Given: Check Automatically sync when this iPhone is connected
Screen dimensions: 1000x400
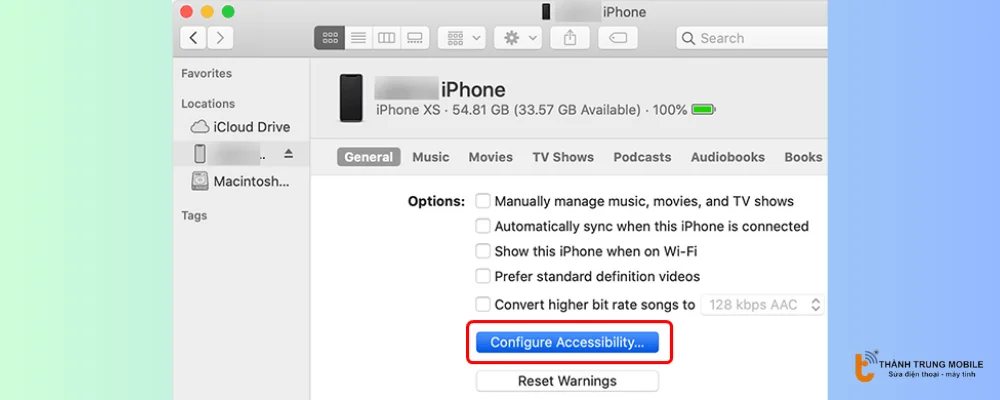Looking at the screenshot, I should [483, 226].
